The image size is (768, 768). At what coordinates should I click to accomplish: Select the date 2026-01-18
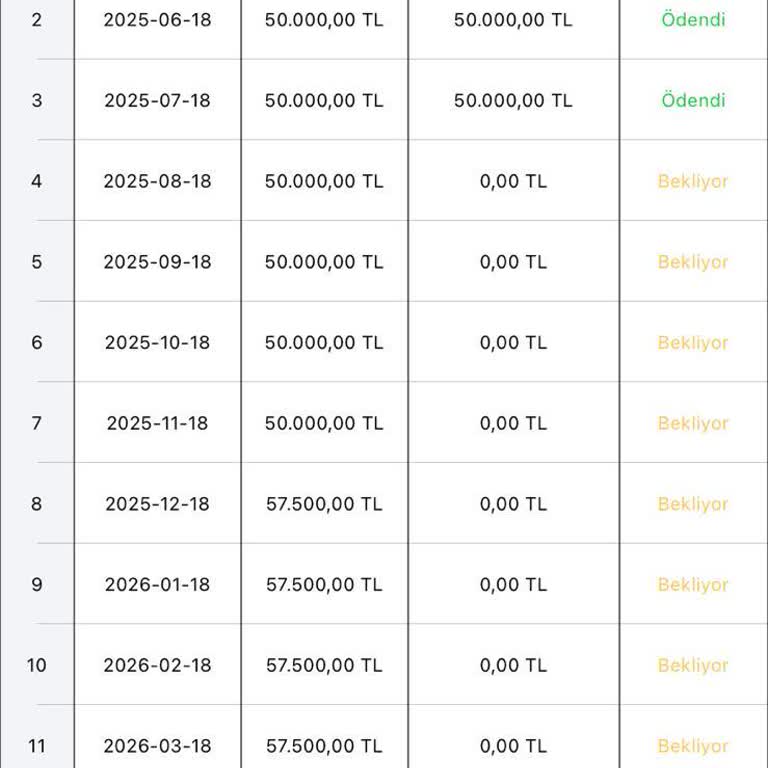157,585
